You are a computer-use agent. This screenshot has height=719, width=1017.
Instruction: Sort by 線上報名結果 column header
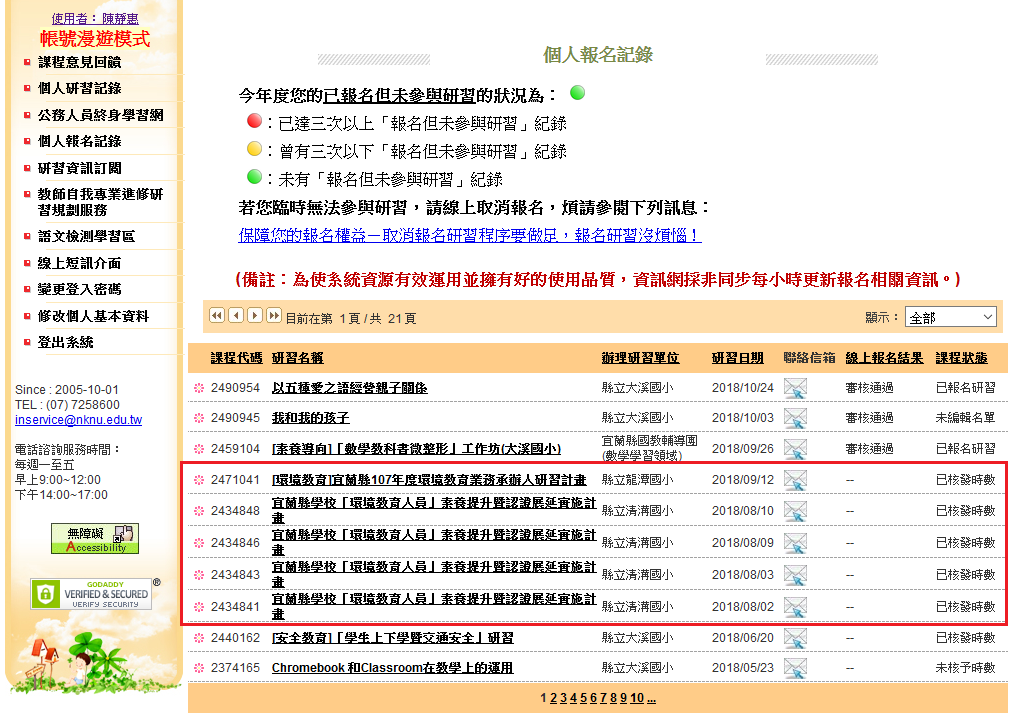pos(884,358)
